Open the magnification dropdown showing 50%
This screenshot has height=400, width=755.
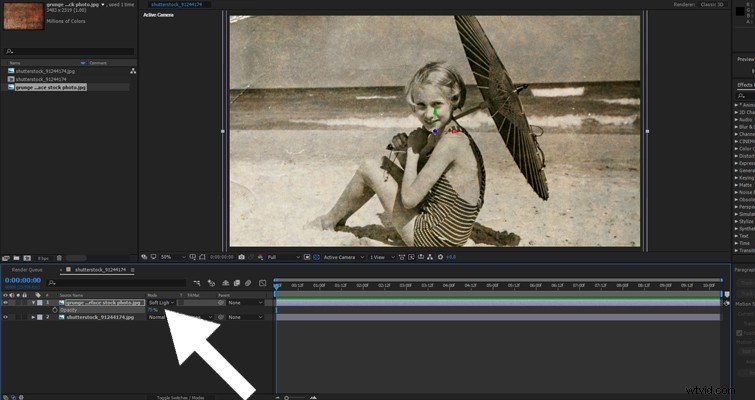(x=173, y=257)
